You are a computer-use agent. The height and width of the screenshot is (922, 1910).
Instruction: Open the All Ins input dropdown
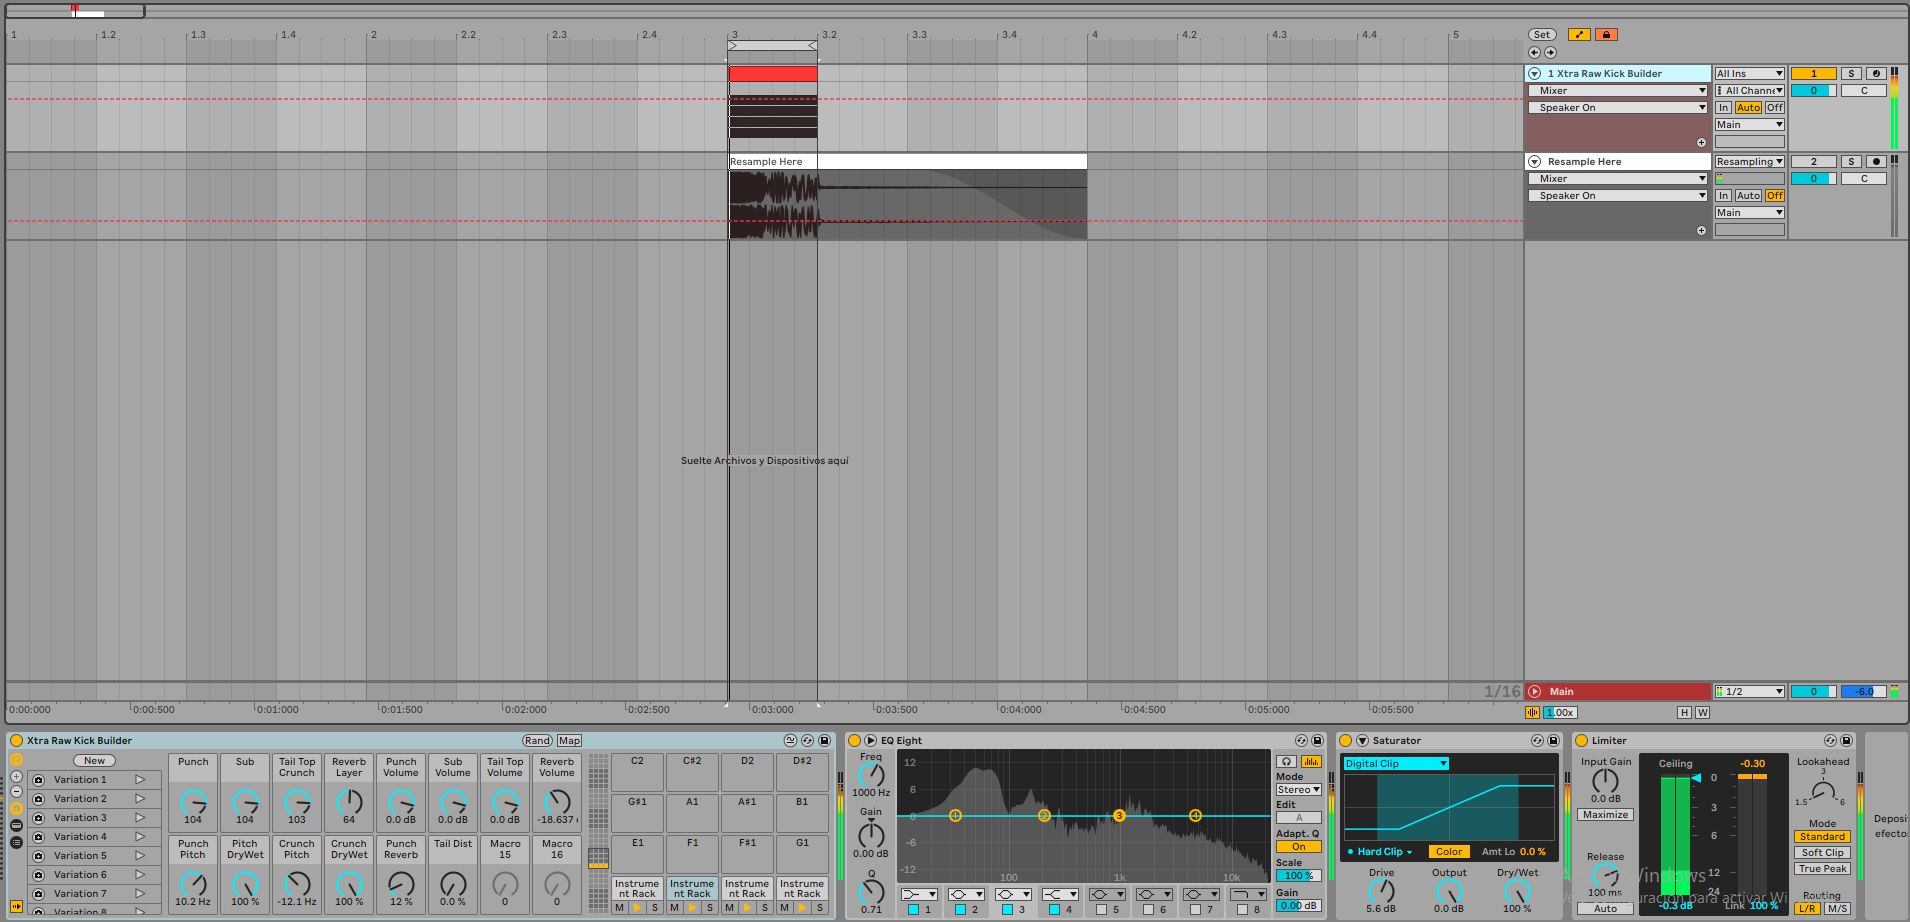coord(1749,74)
